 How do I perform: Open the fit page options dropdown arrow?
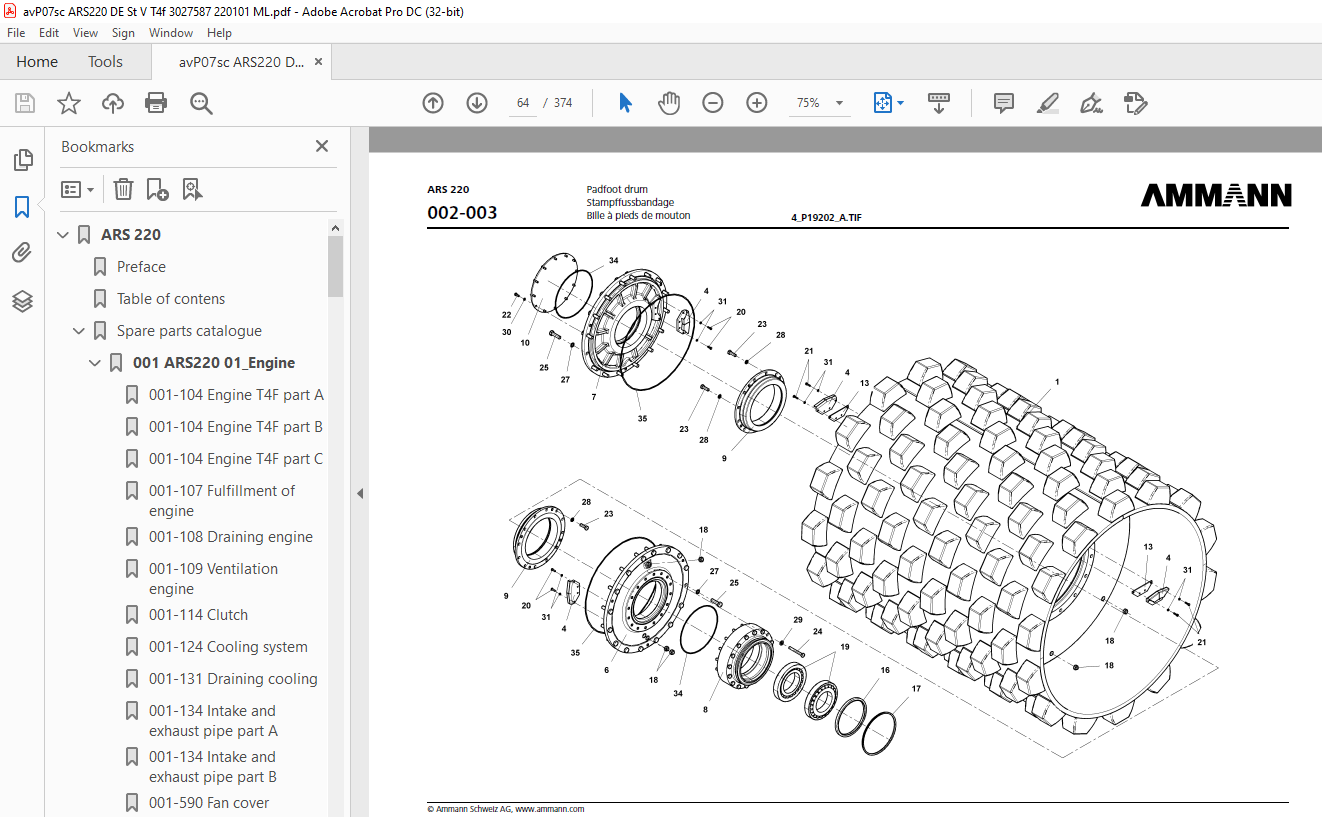(900, 103)
